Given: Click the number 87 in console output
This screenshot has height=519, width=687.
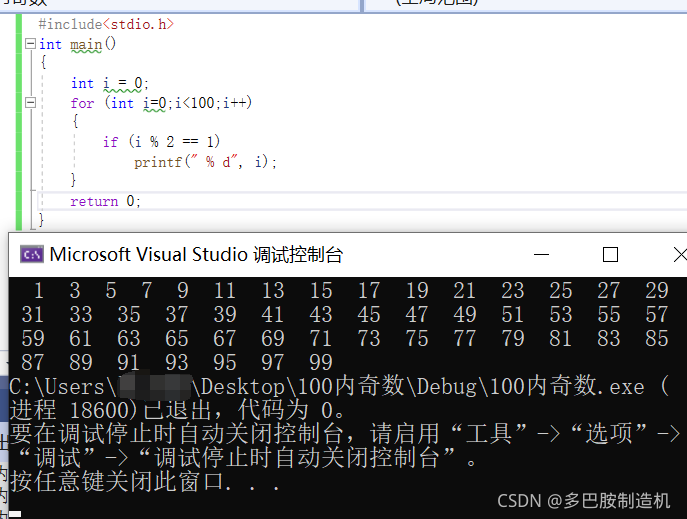Looking at the screenshot, I should coord(33,363).
